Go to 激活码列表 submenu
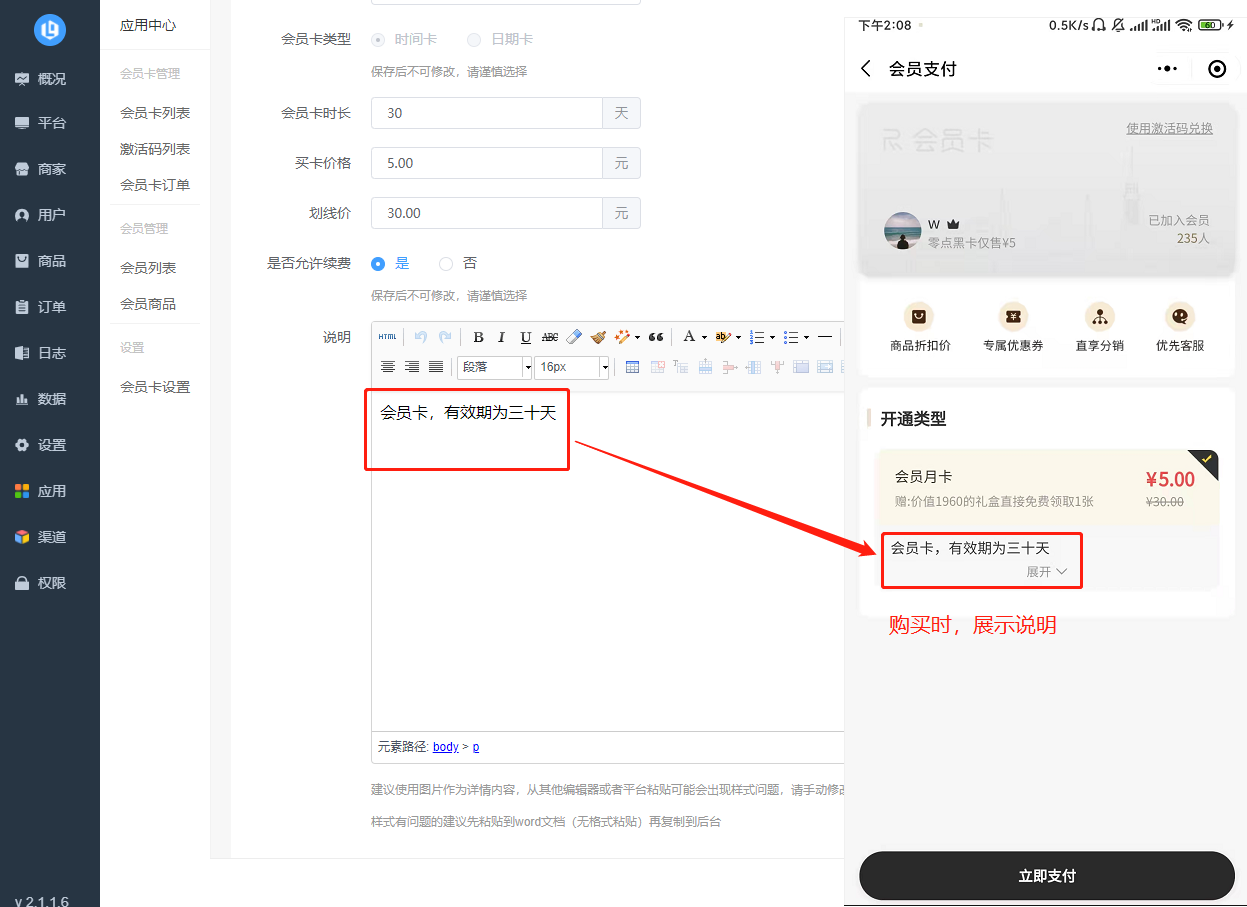1247x907 pixels. [x=155, y=149]
